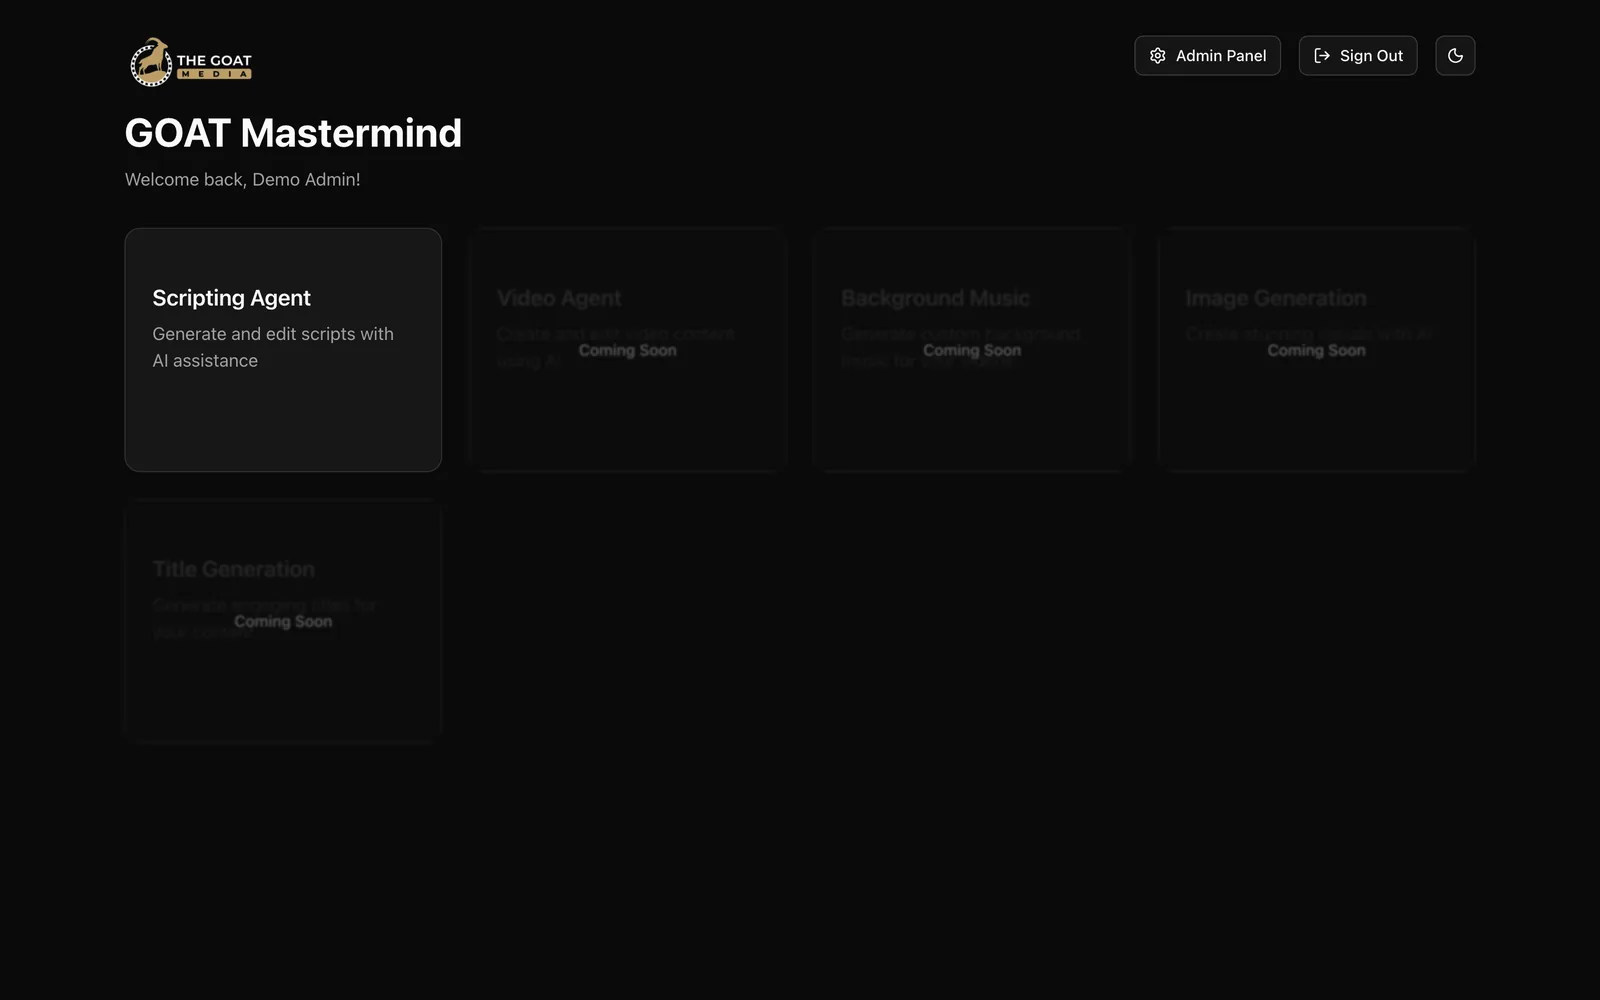
Task: Click the Image Generation Coming Soon card
Action: pyautogui.click(x=1316, y=350)
